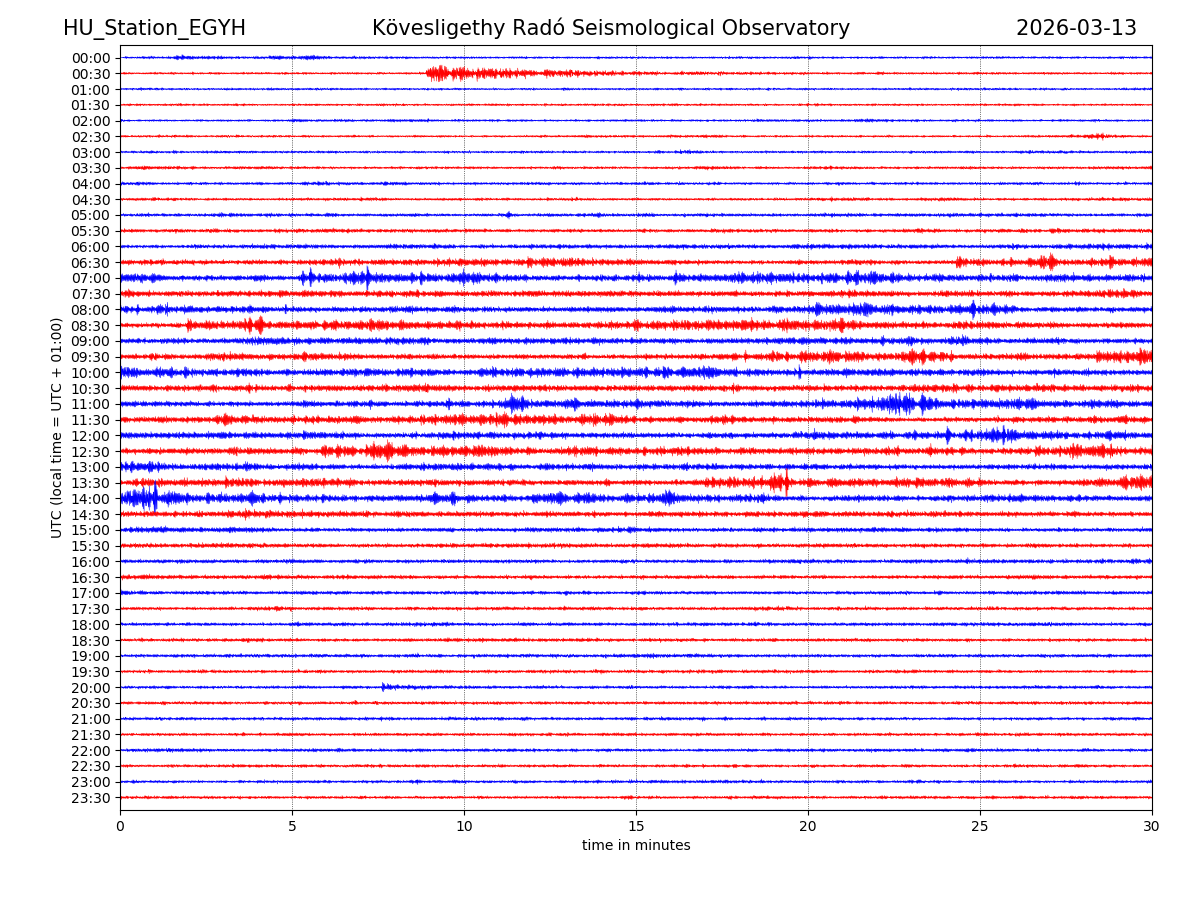This screenshot has height=900, width=1200.
Task: Select the 2026-03-13 date text
Action: (1076, 28)
